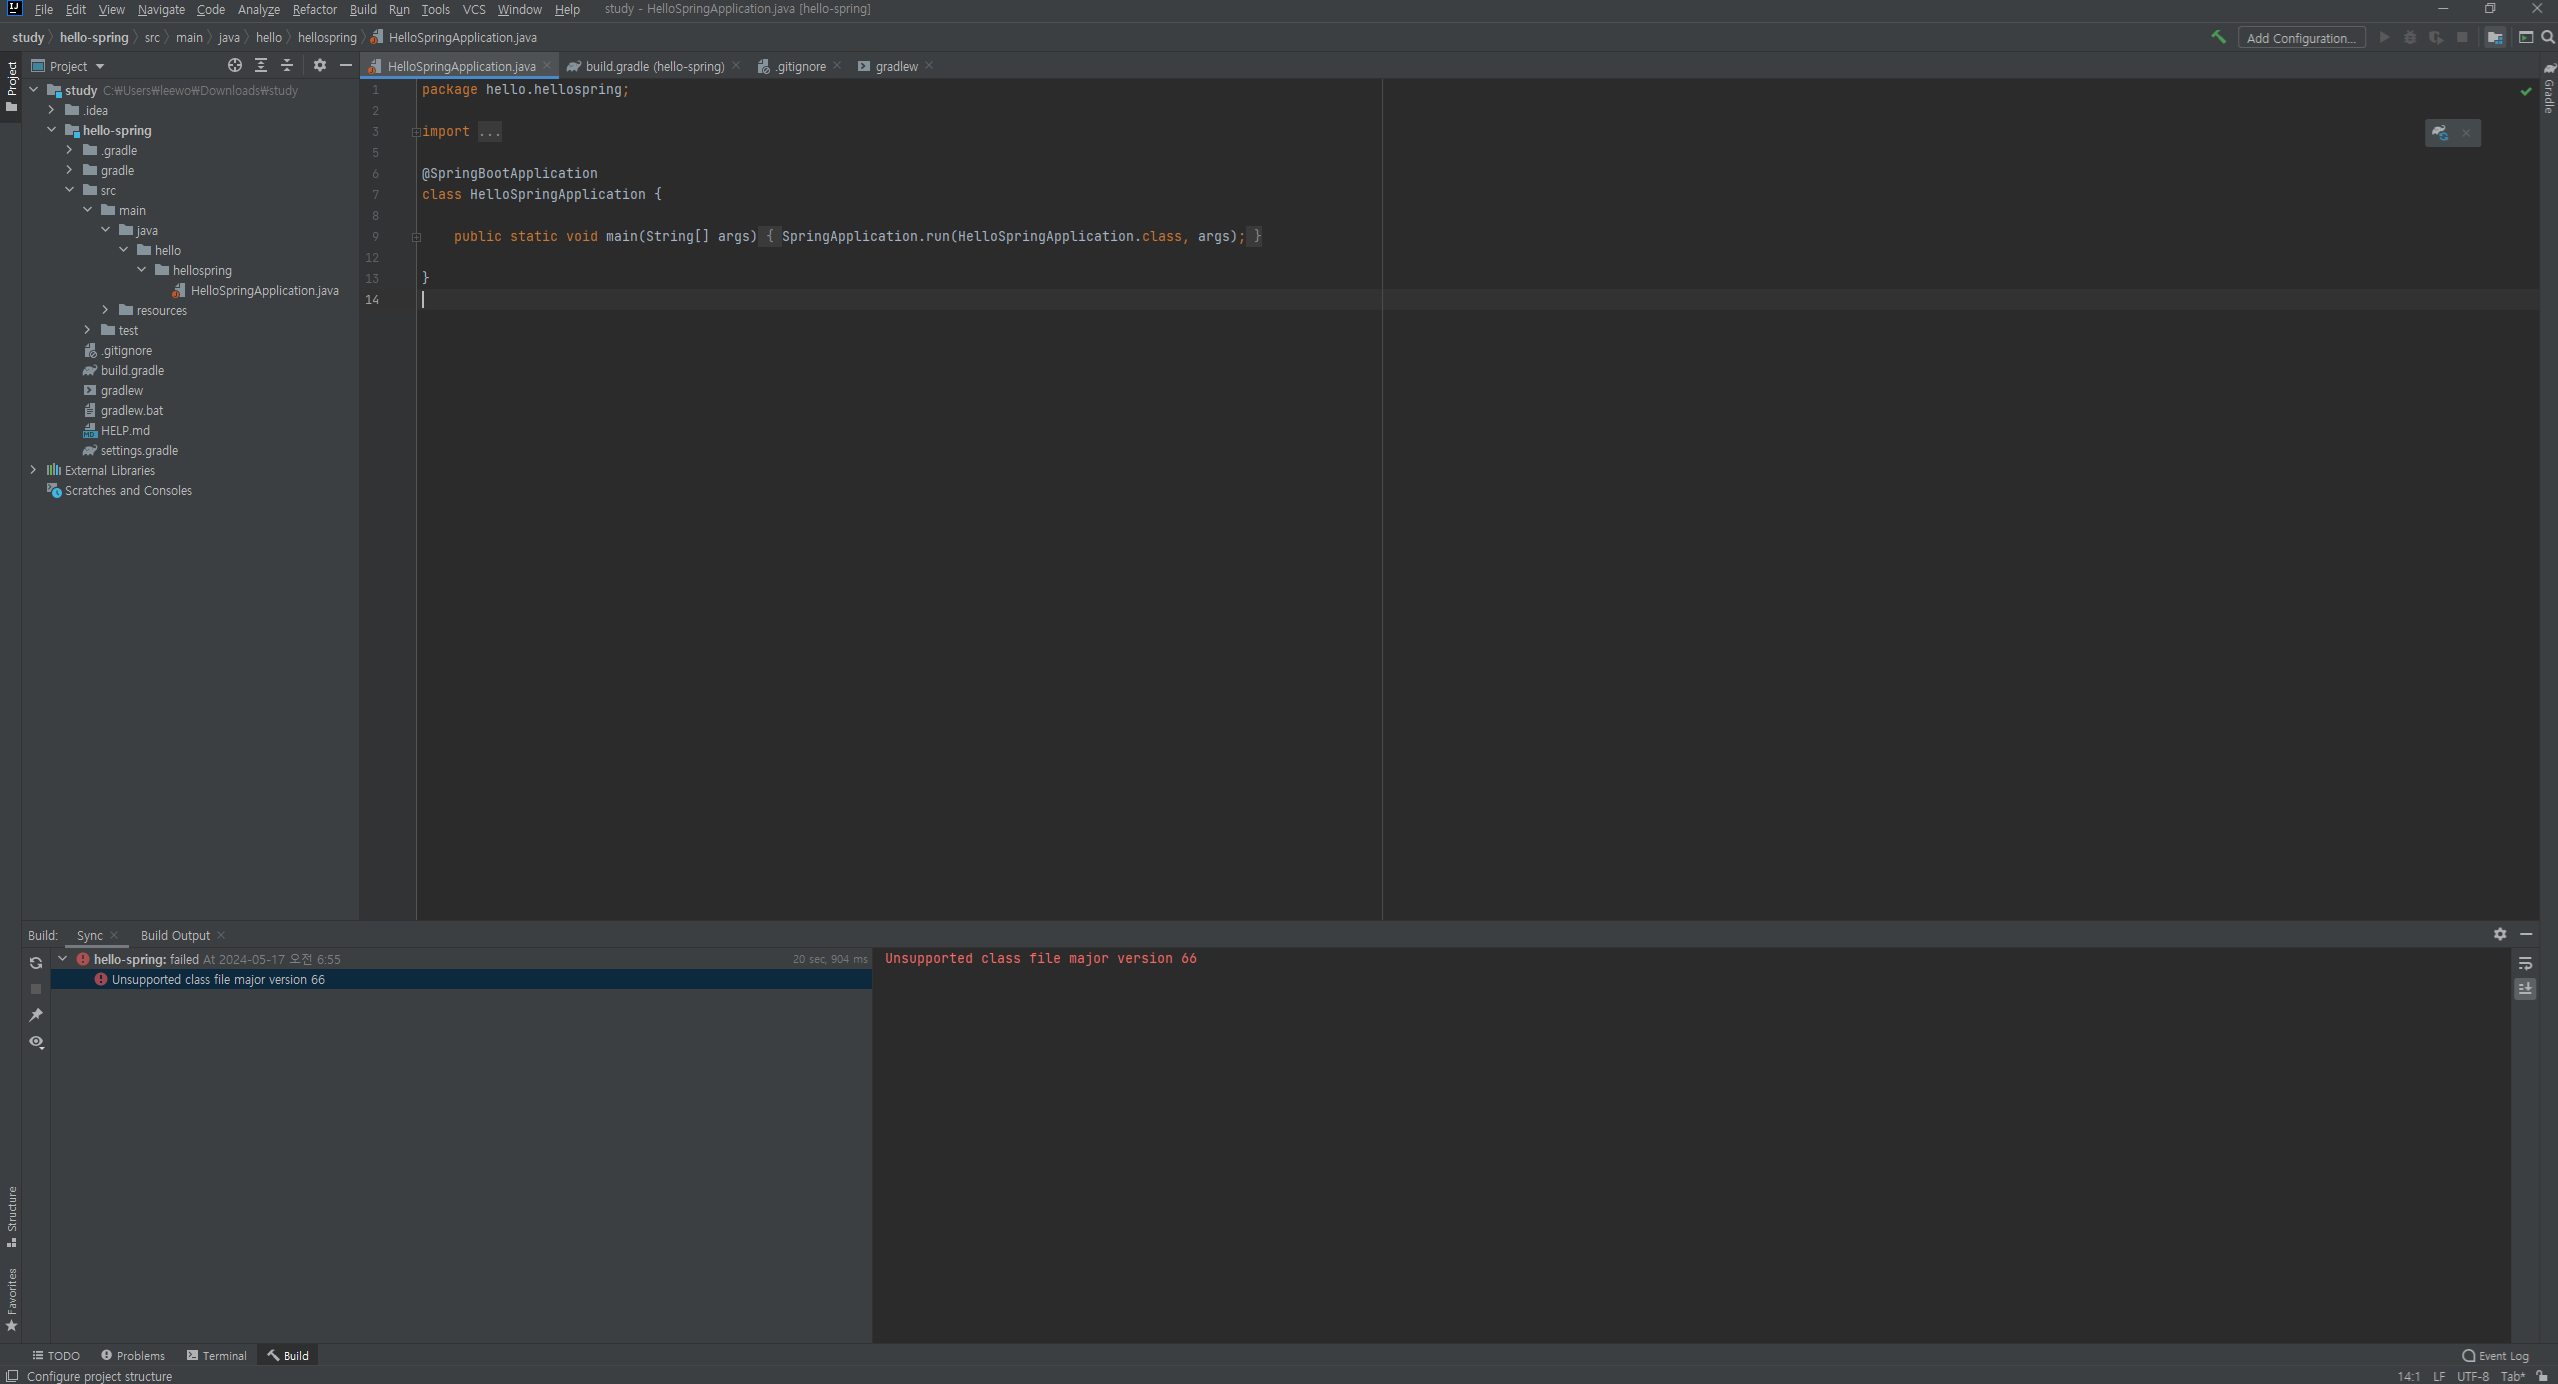This screenshot has height=1384, width=2558.
Task: Open the Refactor menu
Action: coord(314,9)
